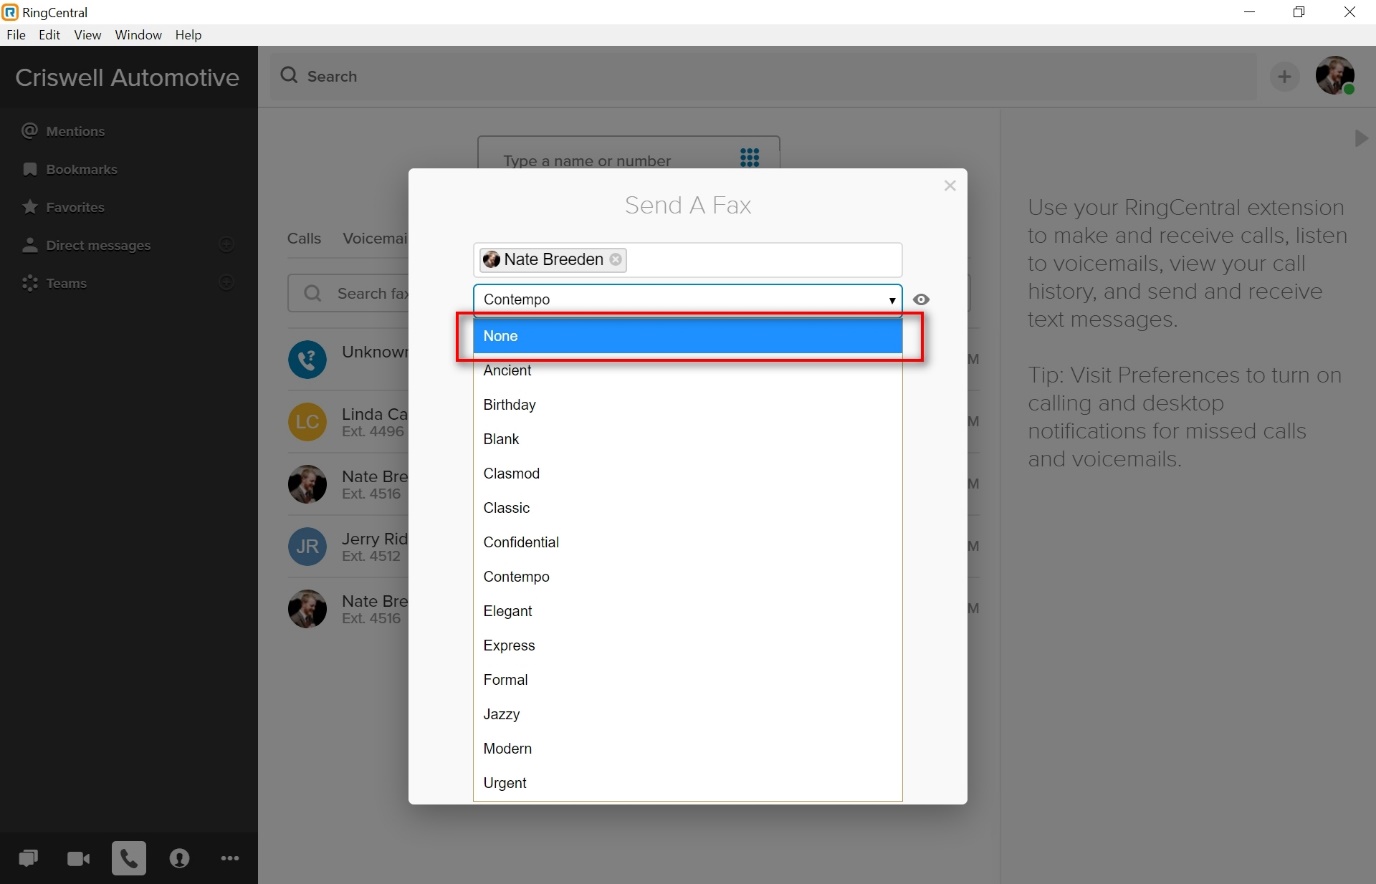Image resolution: width=1376 pixels, height=884 pixels.
Task: Click the plus new action button in header
Action: (x=1285, y=76)
